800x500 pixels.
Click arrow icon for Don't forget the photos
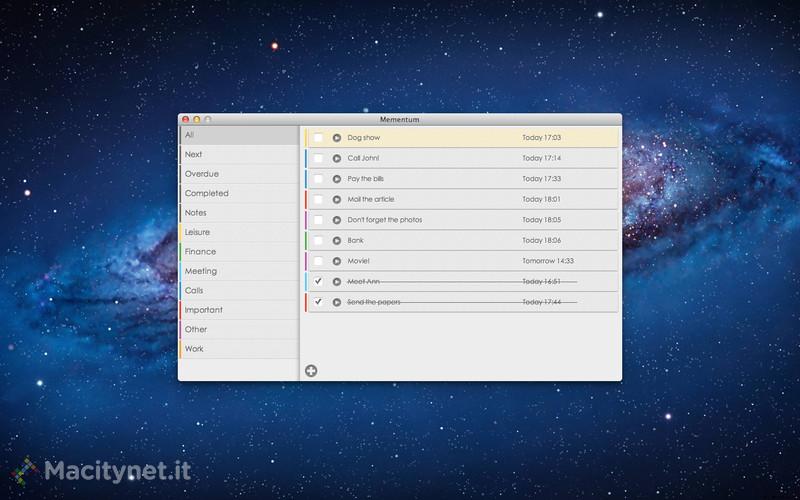click(337, 220)
